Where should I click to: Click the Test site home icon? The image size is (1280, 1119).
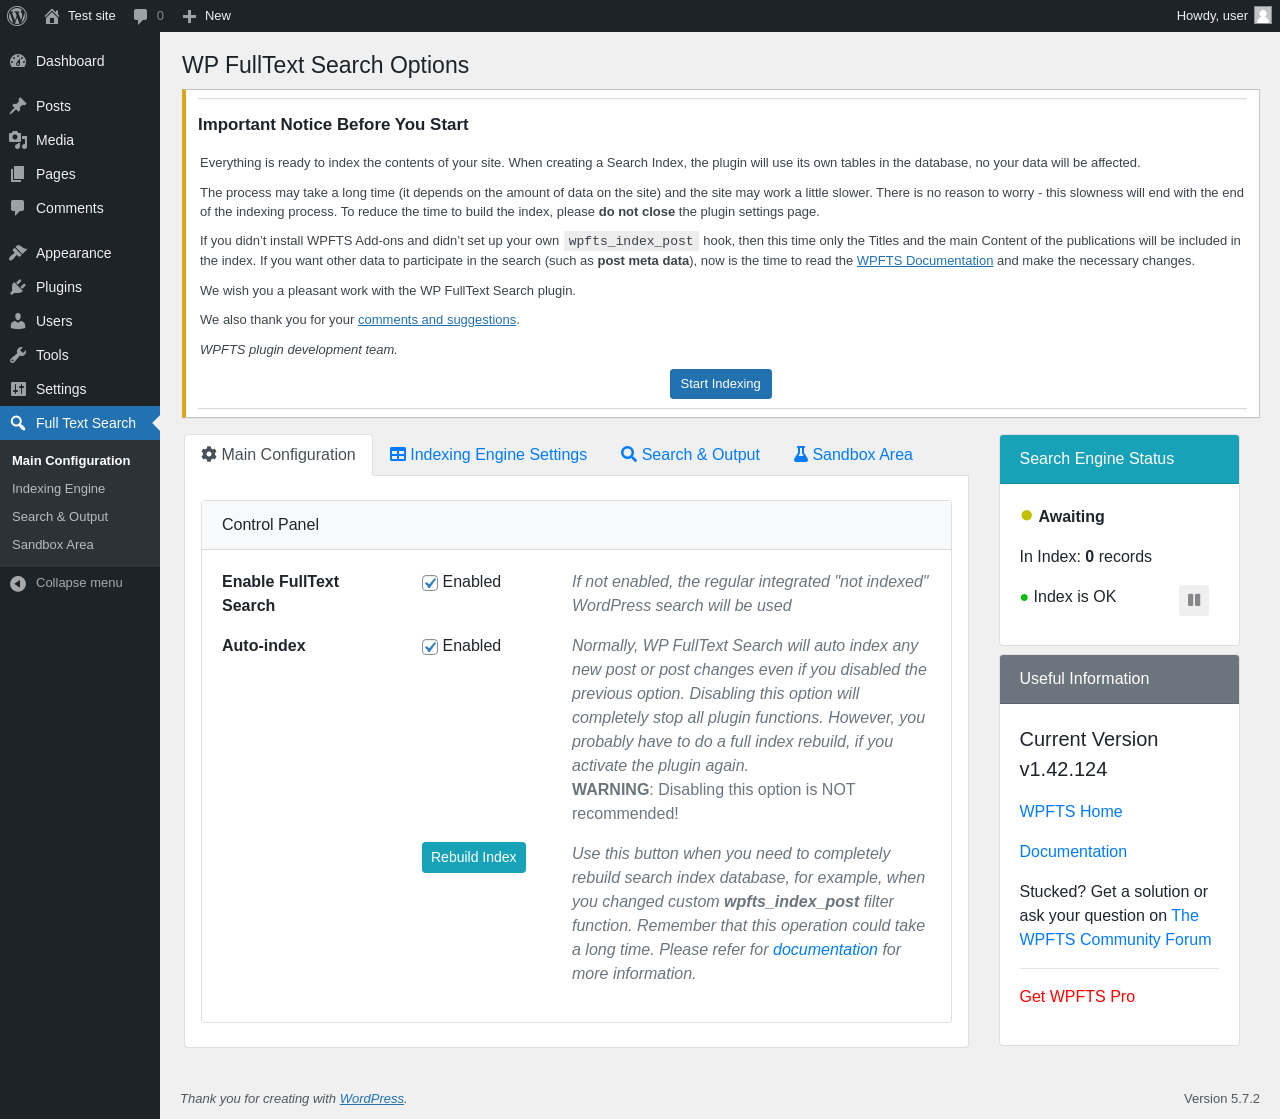coord(52,16)
